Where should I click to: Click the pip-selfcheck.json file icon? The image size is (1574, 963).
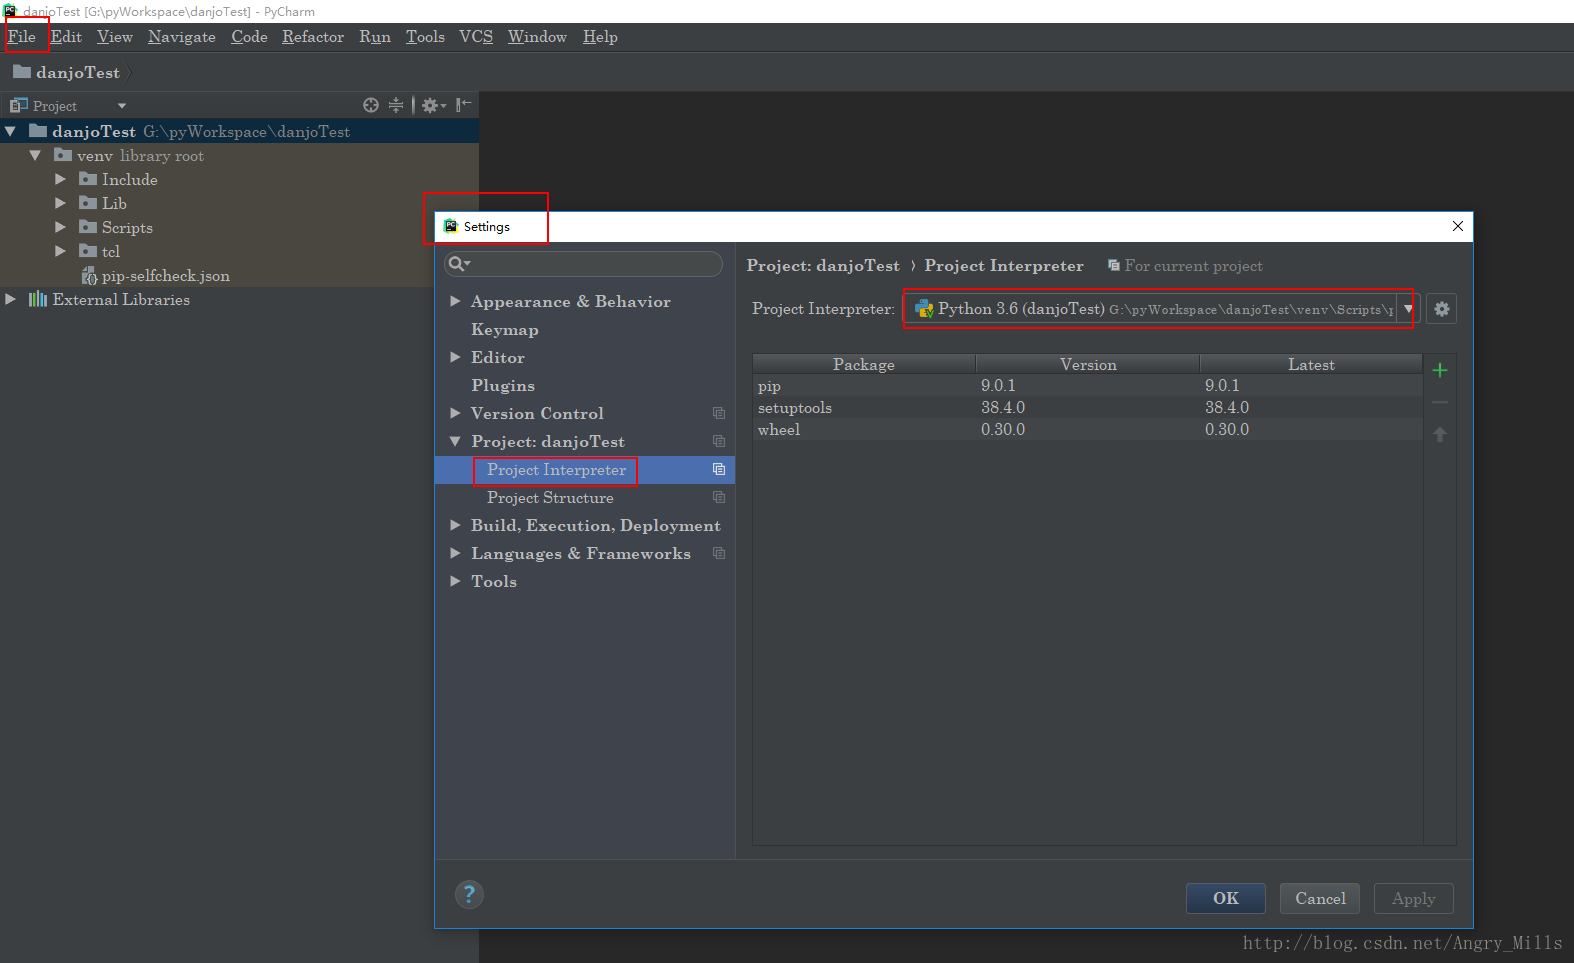click(x=89, y=276)
